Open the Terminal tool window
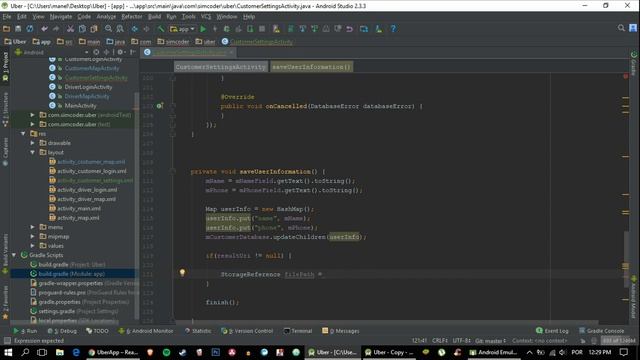The width and height of the screenshot is (640, 360). tap(298, 331)
